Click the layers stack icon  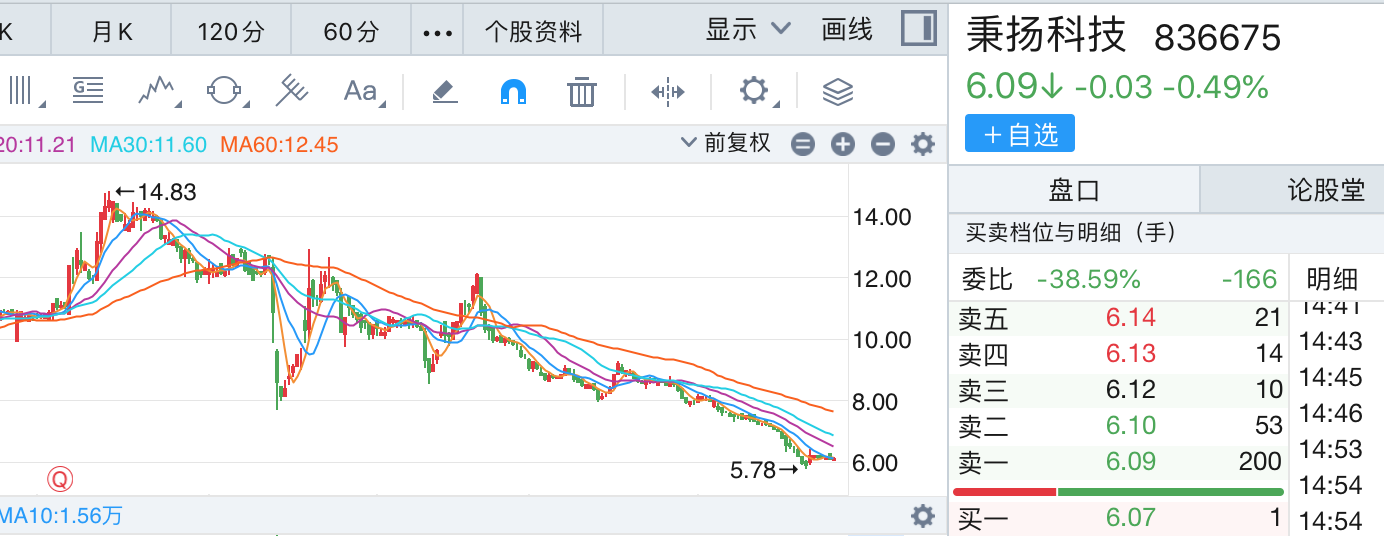837,92
